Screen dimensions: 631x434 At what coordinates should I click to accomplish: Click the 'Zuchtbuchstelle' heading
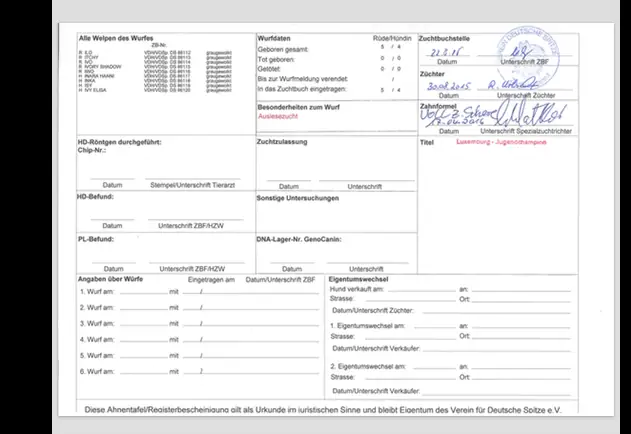444,39
